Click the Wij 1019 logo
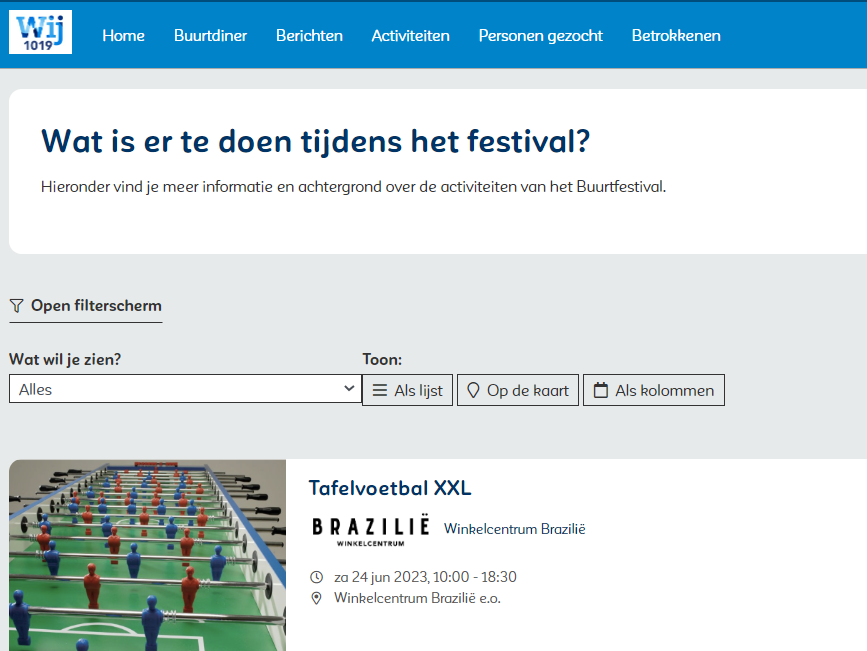This screenshot has width=867, height=651. coord(40,32)
